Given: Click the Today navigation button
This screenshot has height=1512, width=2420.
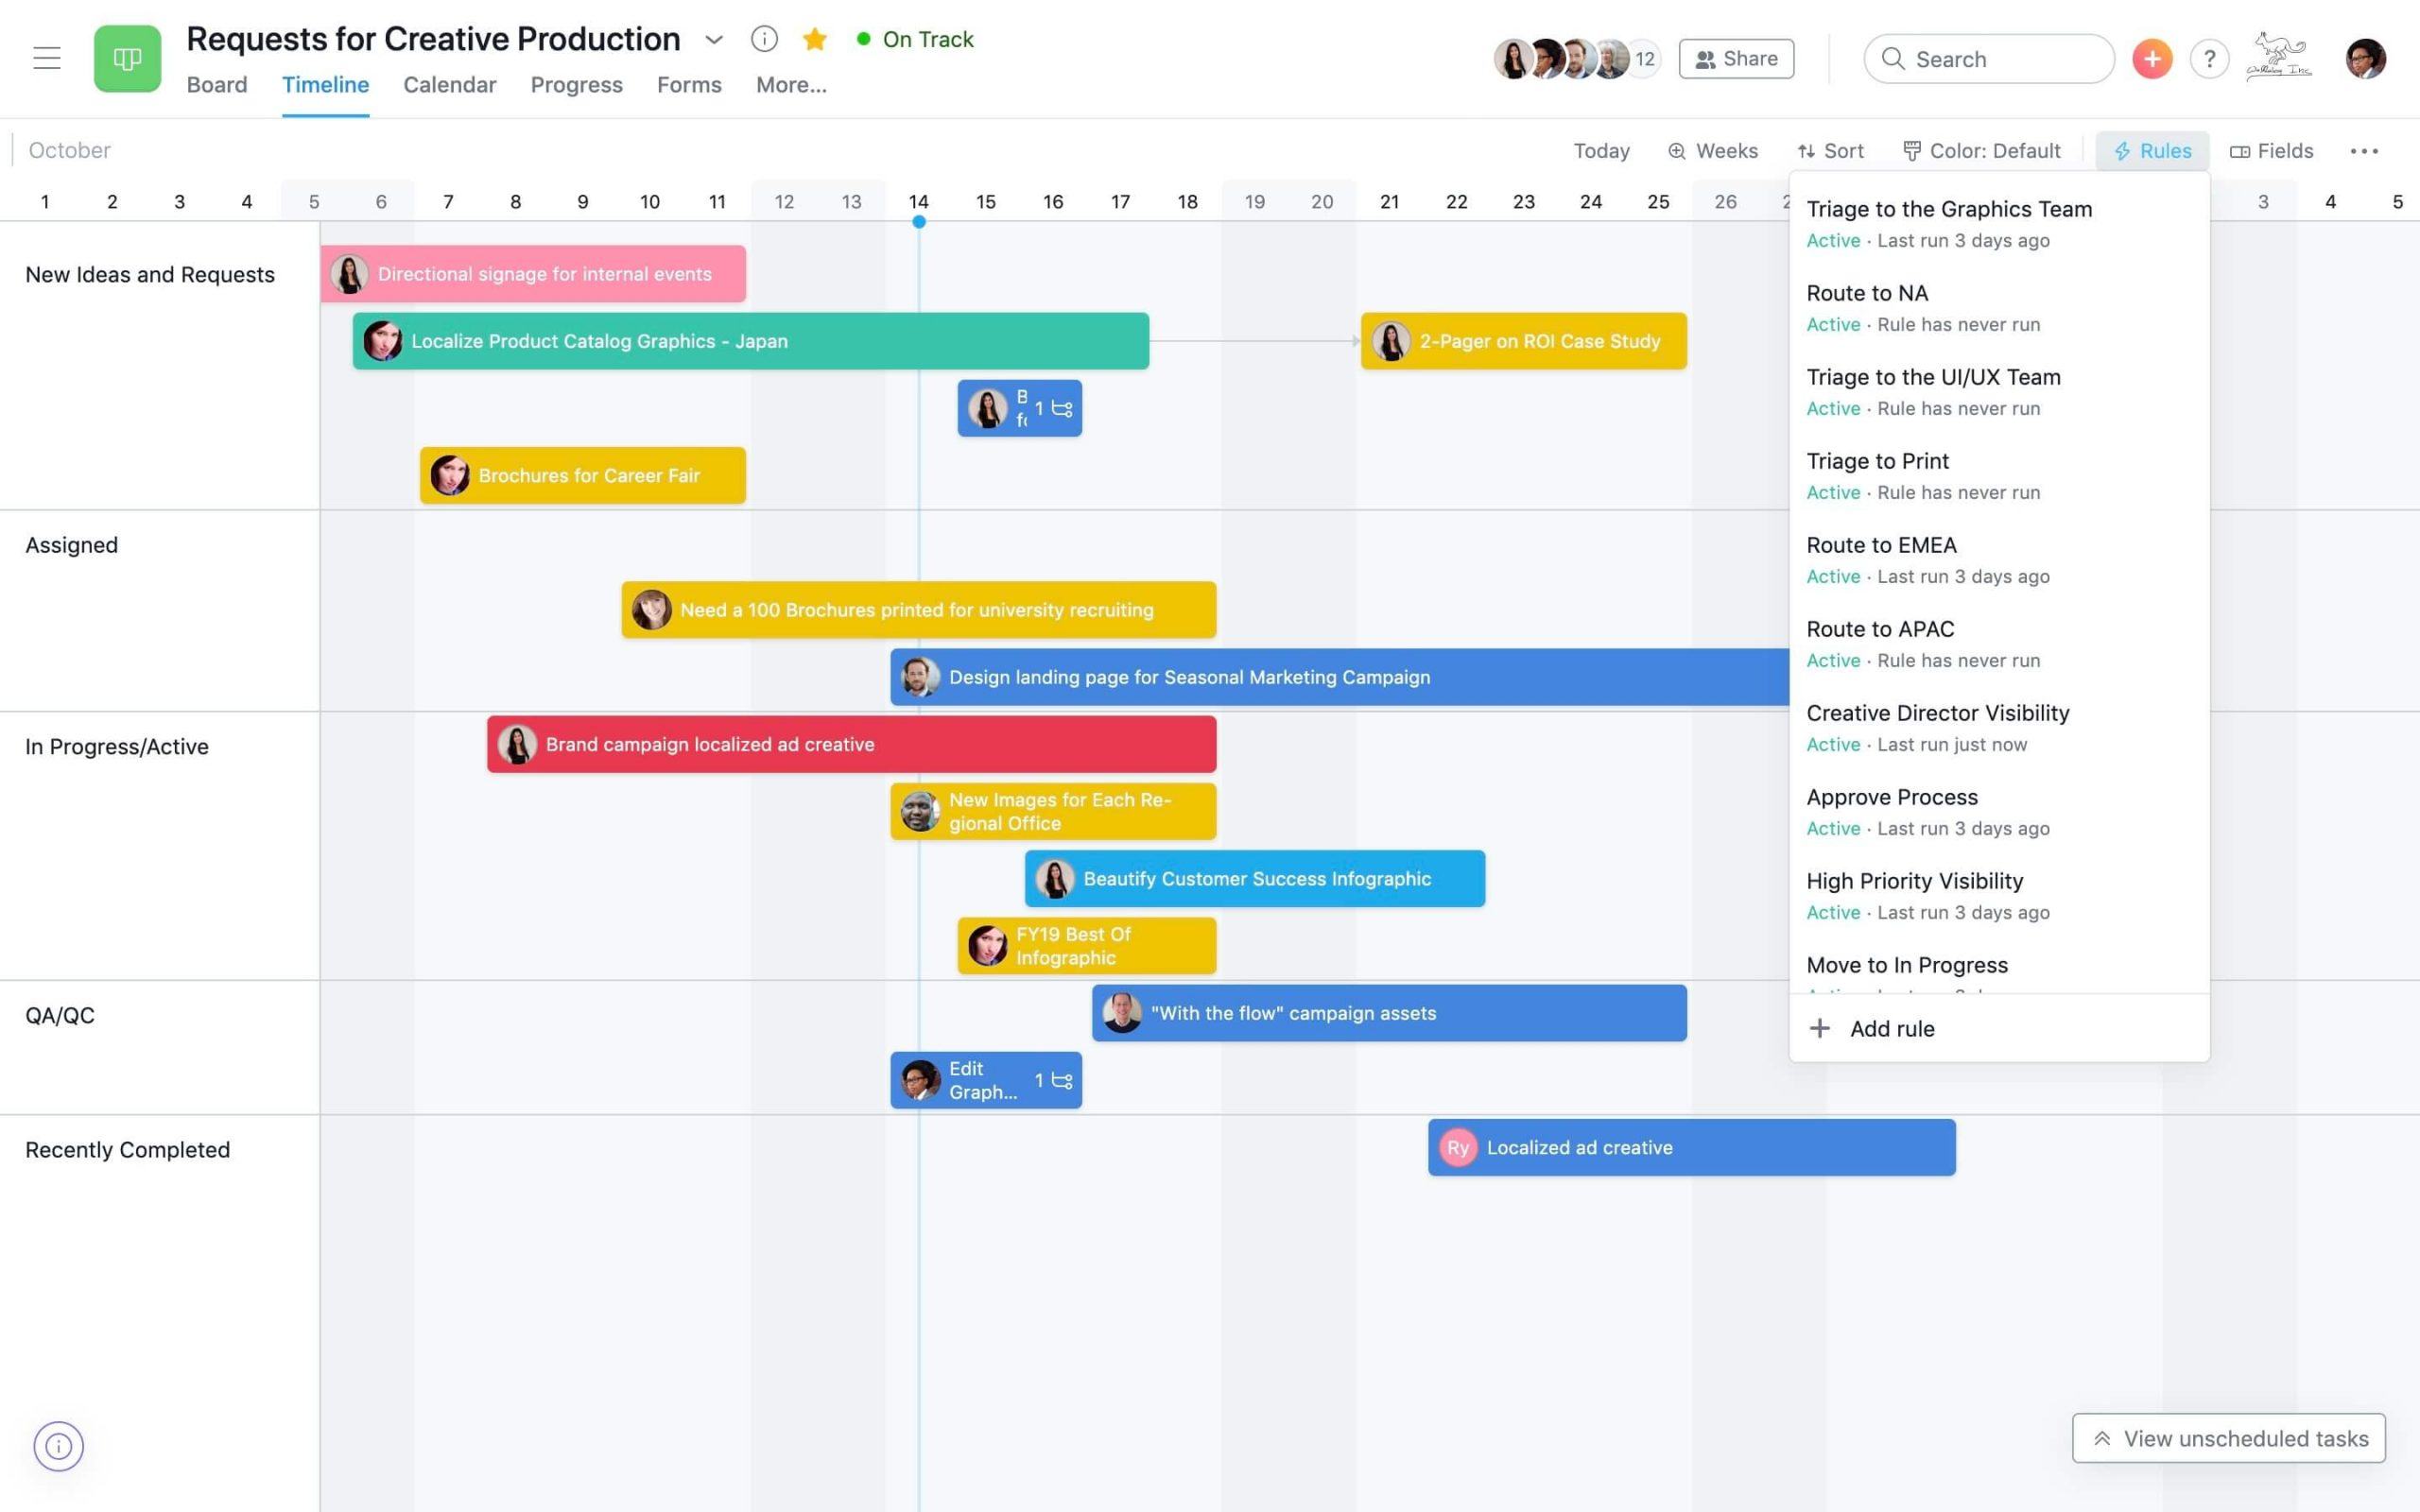Looking at the screenshot, I should click(x=1601, y=150).
